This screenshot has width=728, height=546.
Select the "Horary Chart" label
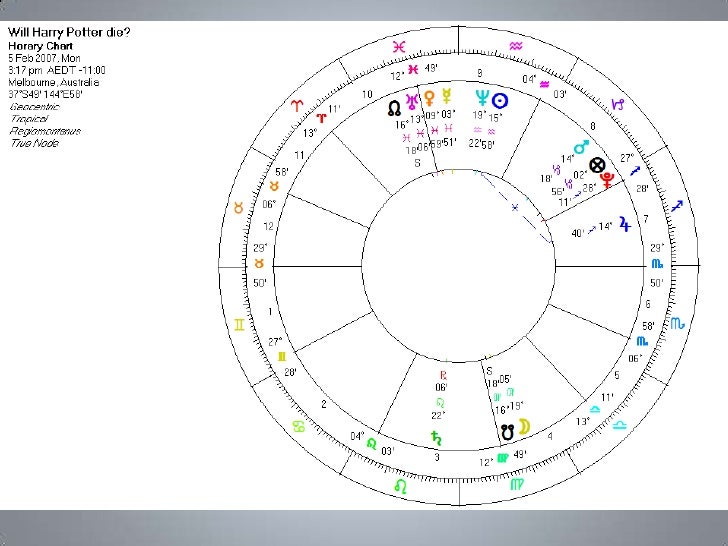[40, 46]
